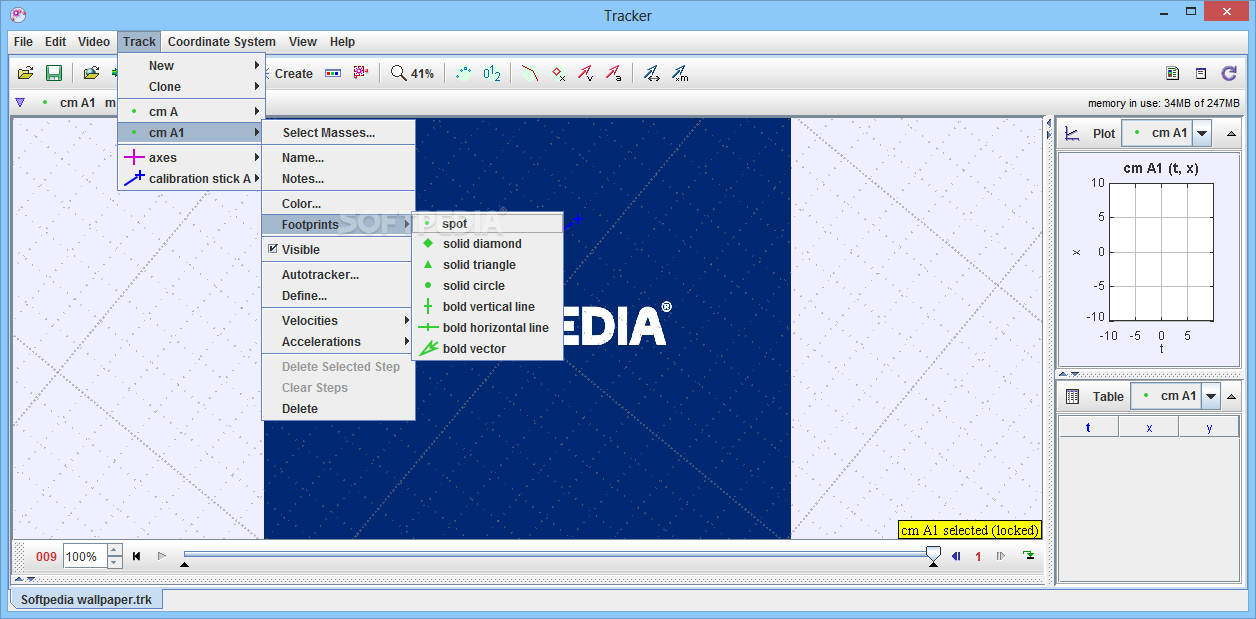Click the calibration tools icon
1256x619 pixels.
(361, 73)
